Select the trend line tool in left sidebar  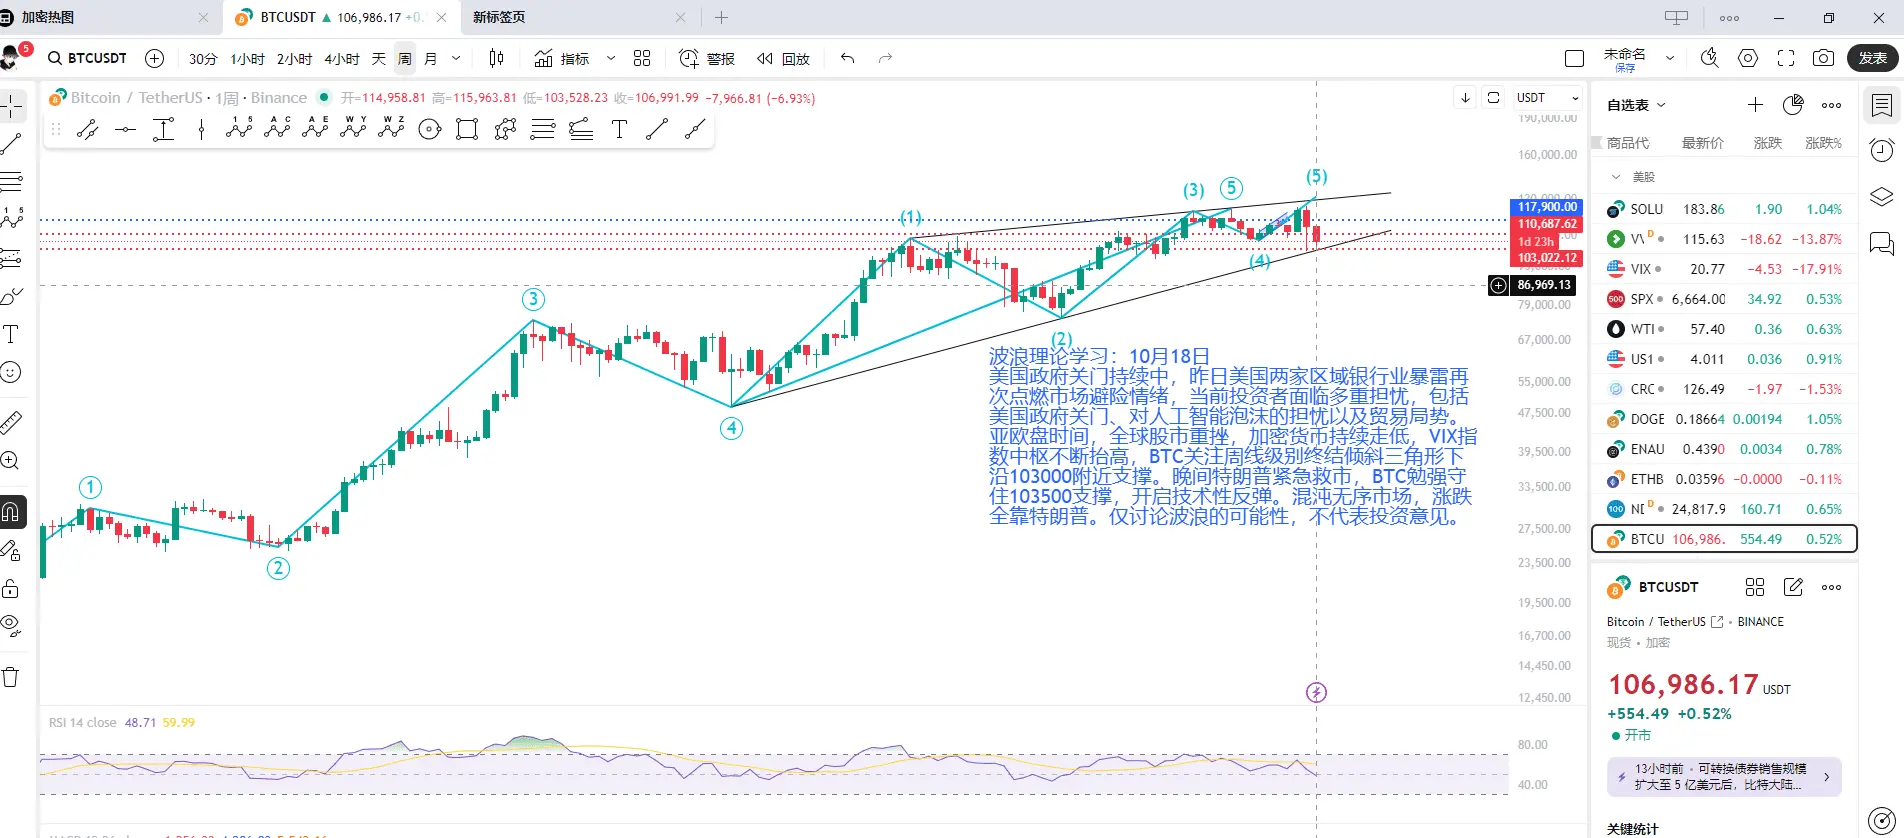pos(12,144)
